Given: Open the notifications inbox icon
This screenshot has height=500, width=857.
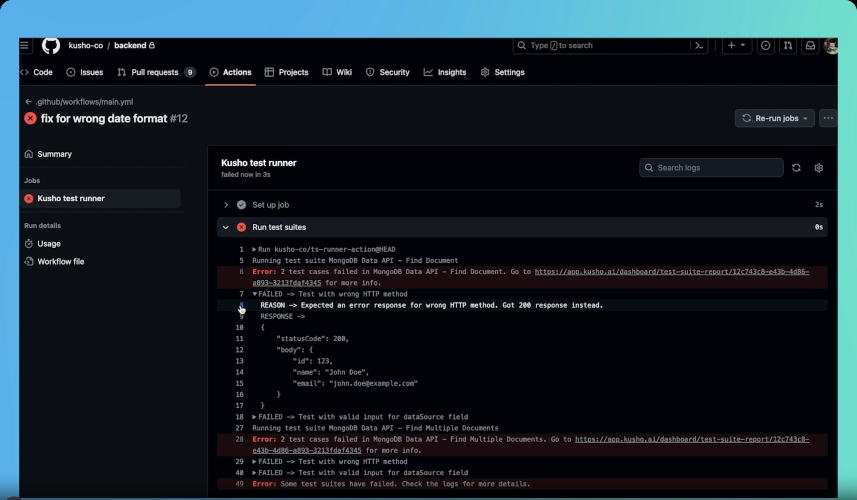Looking at the screenshot, I should (x=810, y=45).
